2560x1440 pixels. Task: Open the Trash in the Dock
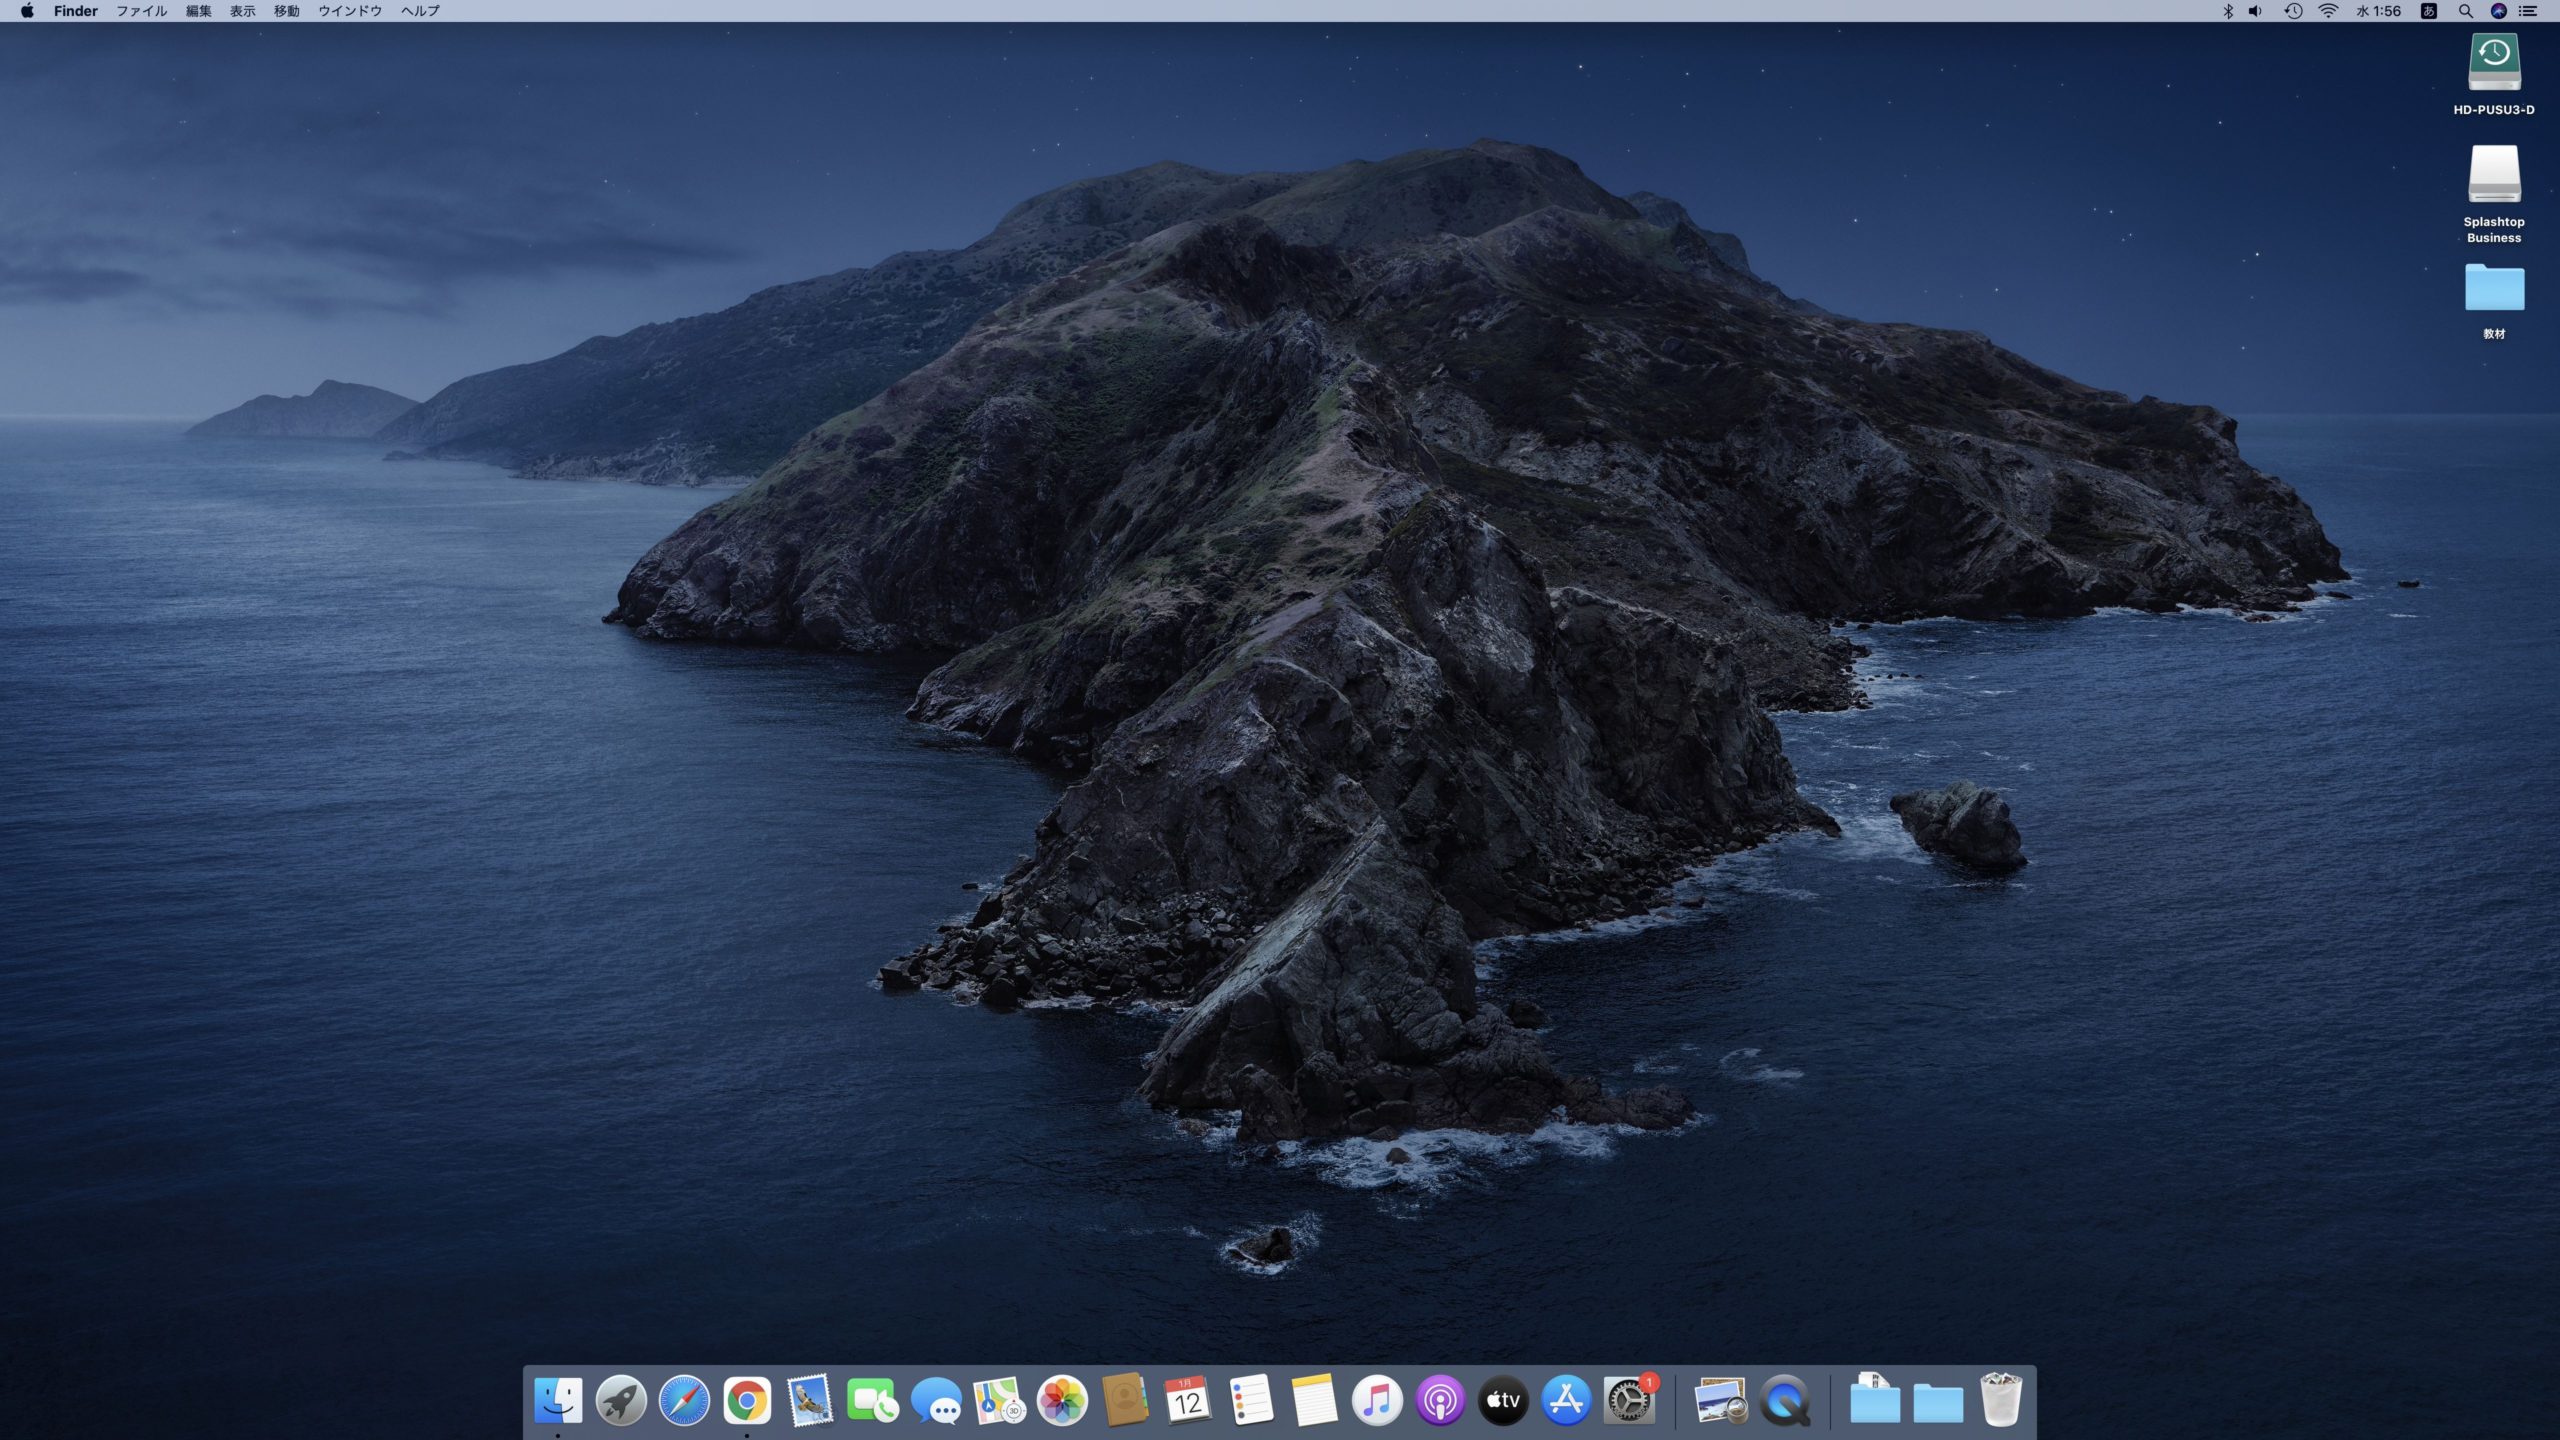coord(2001,1400)
